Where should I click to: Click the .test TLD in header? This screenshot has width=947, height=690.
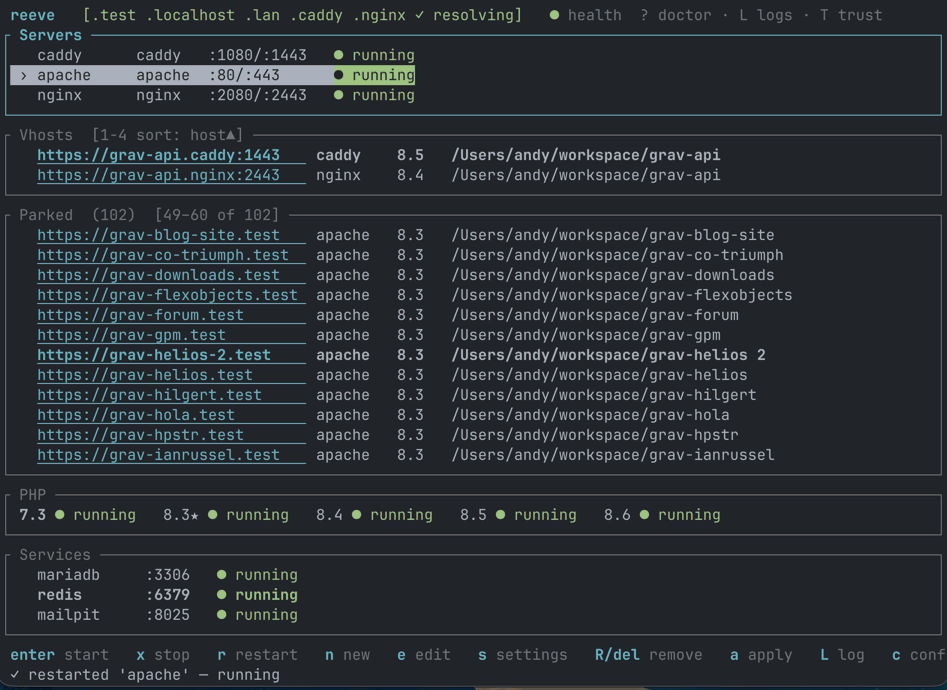point(114,15)
